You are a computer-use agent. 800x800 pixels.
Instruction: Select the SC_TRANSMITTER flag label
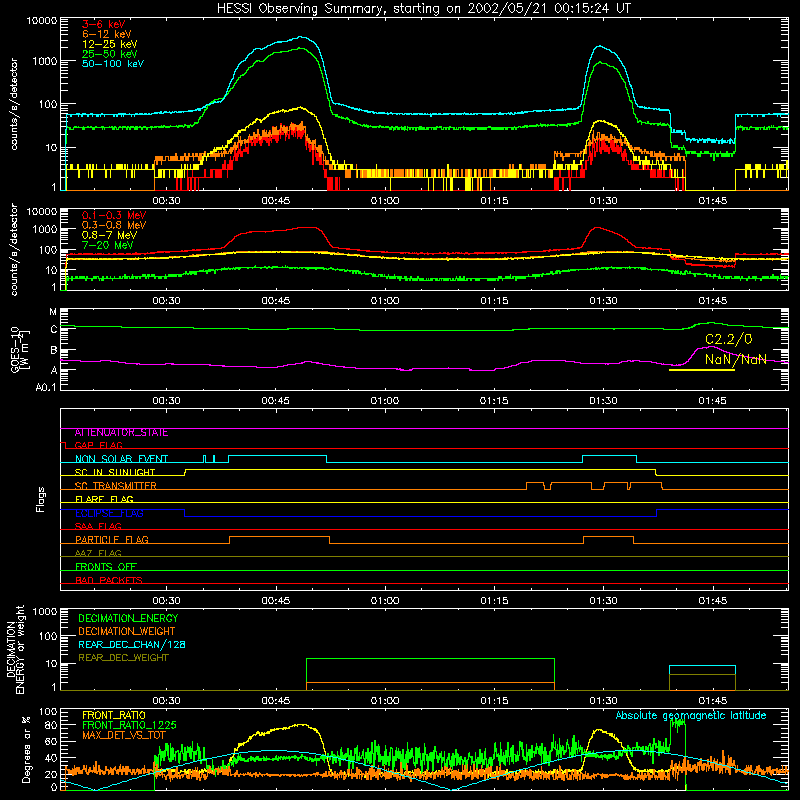click(115, 486)
